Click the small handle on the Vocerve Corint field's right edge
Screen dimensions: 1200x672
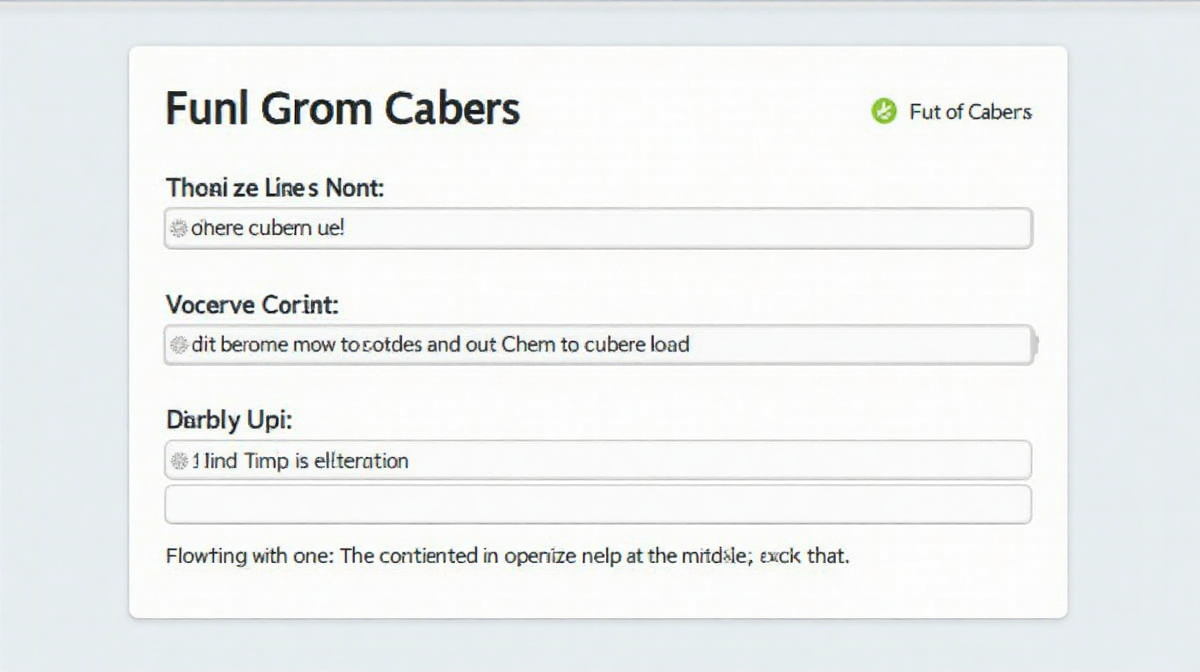(x=1035, y=345)
